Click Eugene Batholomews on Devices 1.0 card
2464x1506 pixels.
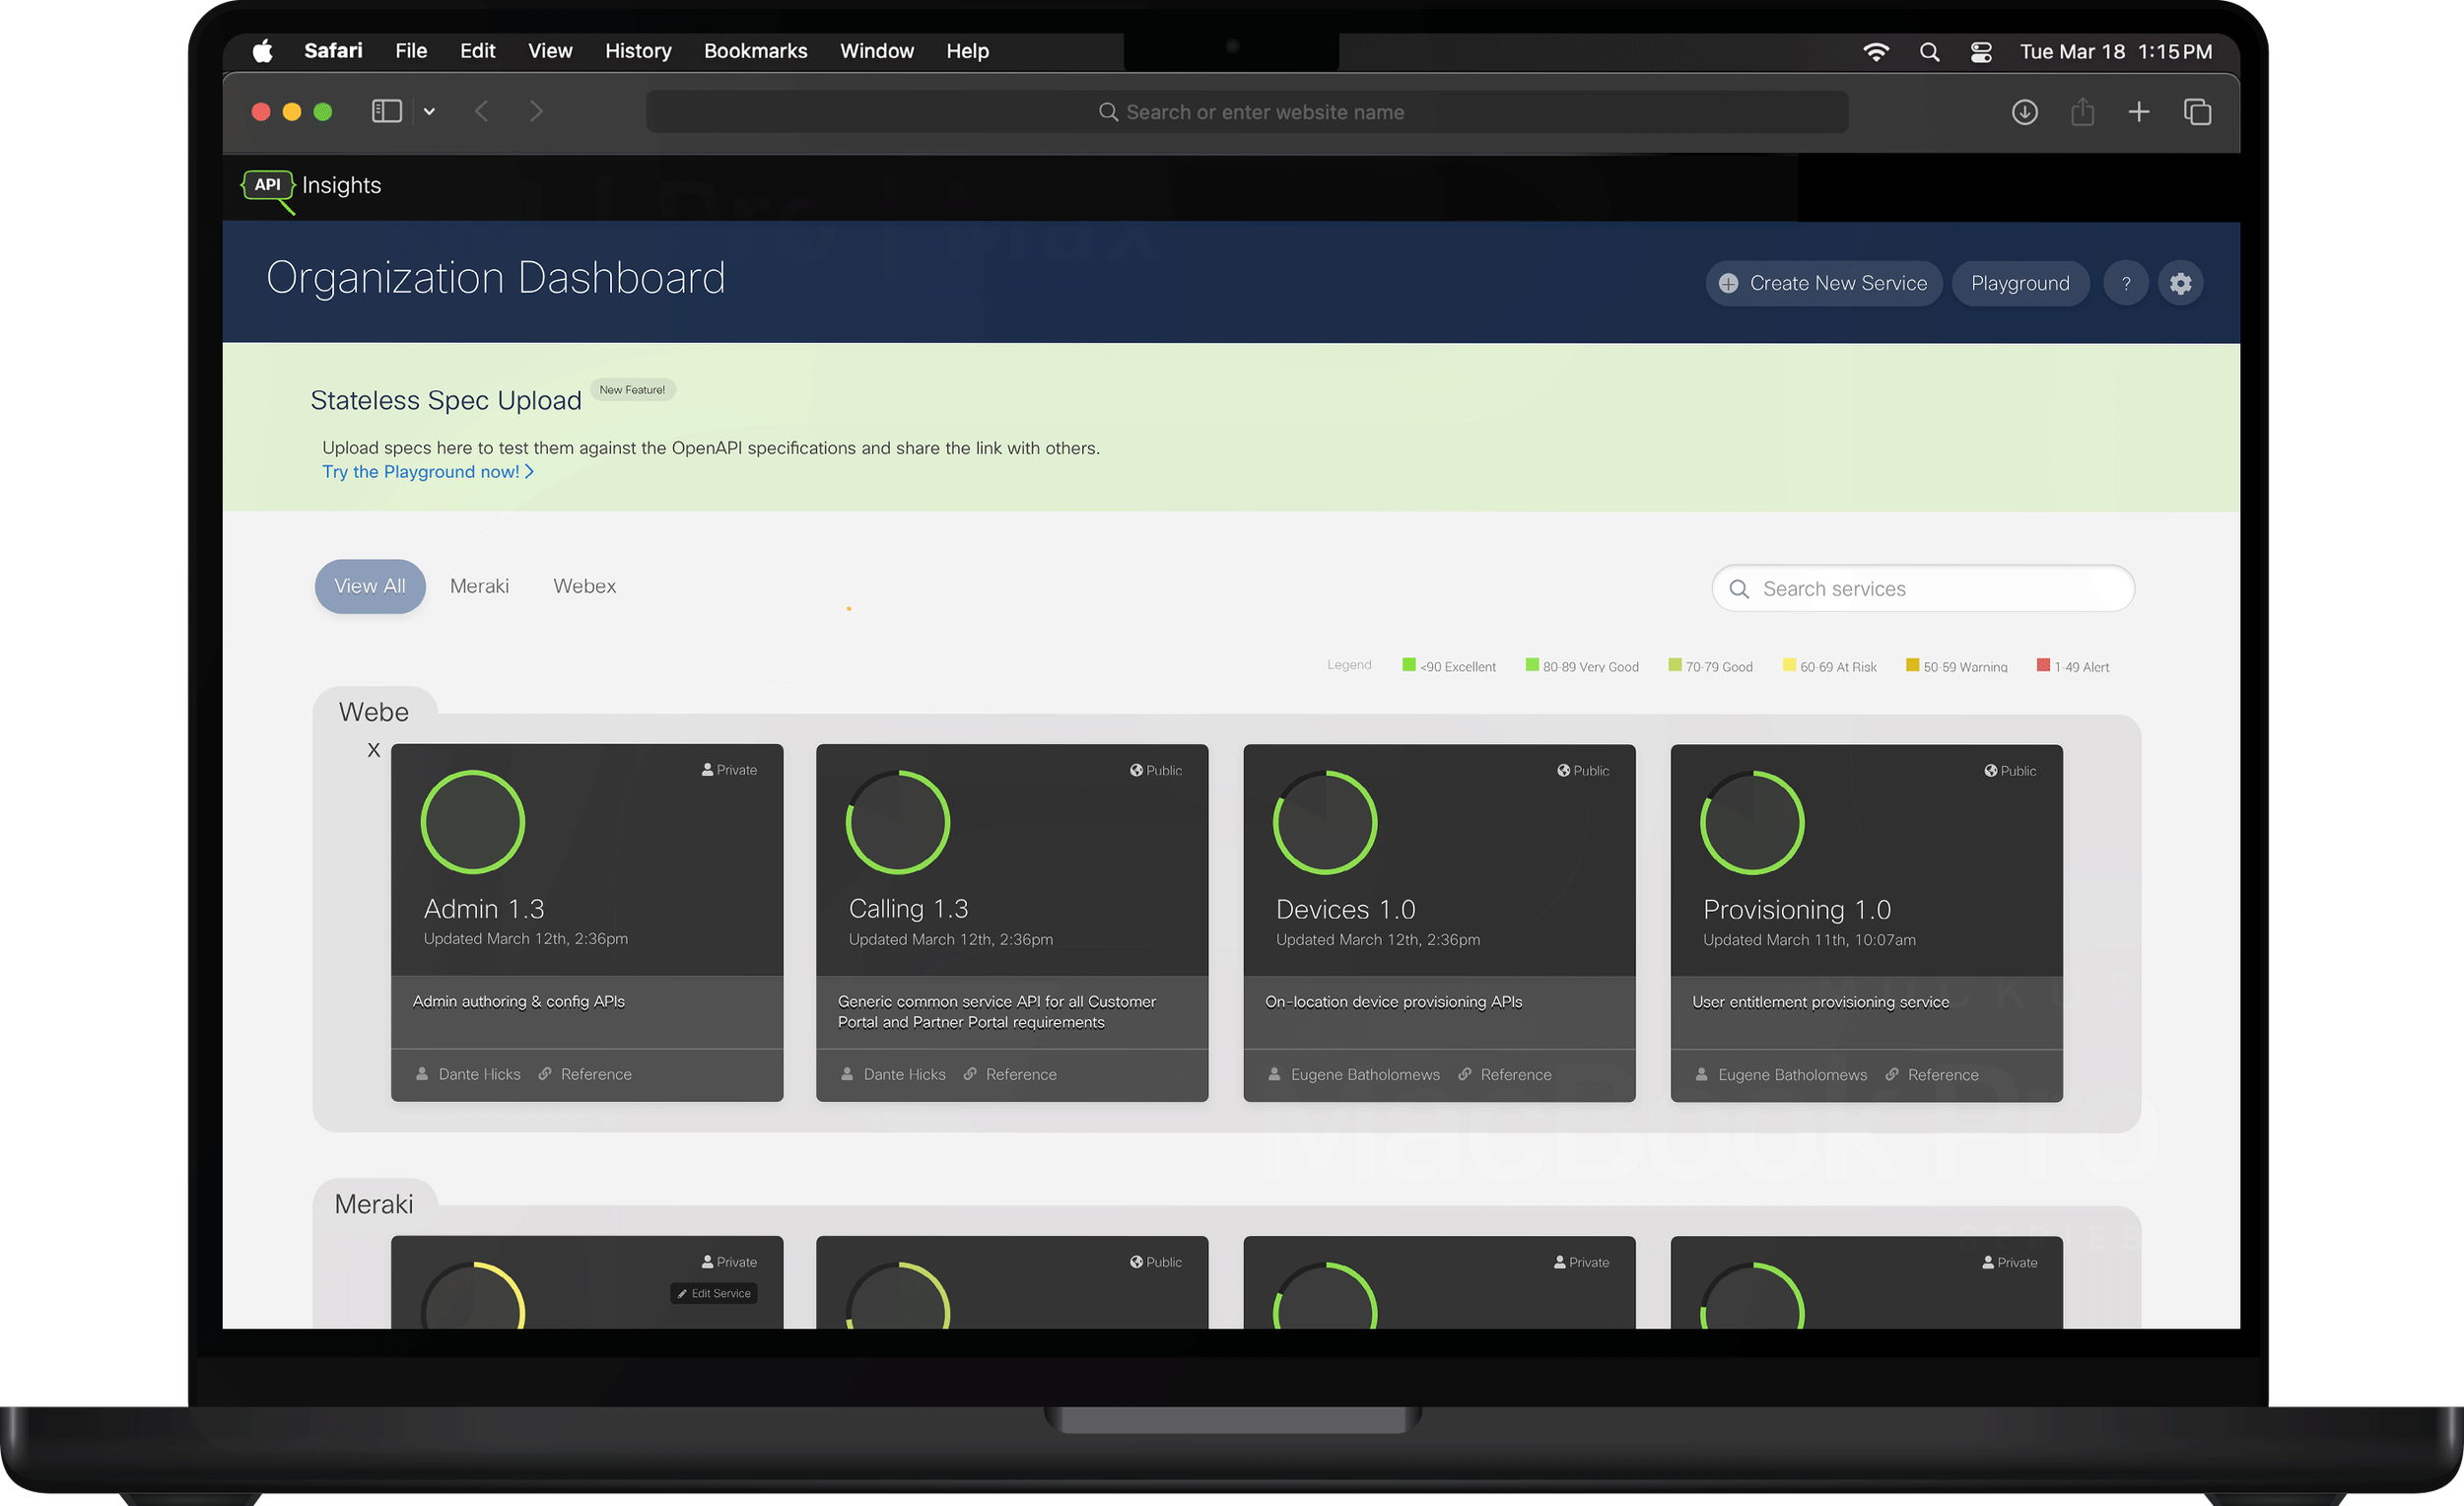pos(1354,1075)
